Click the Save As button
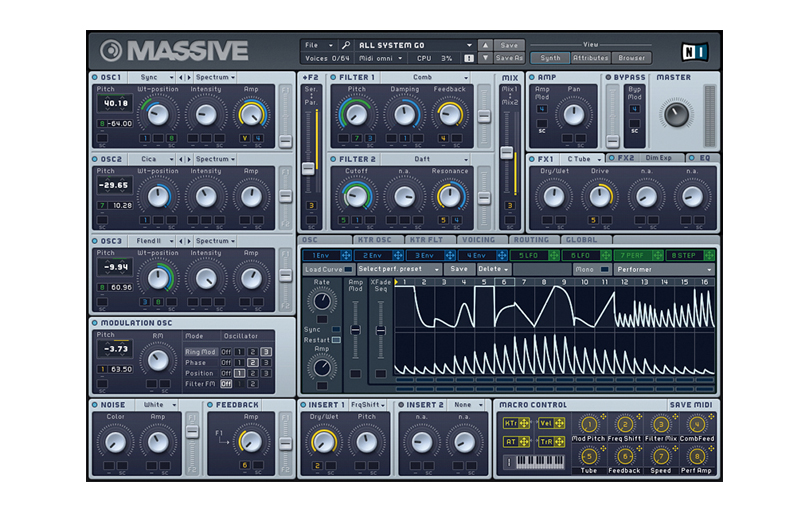This screenshot has width=800, height=510. pos(509,58)
